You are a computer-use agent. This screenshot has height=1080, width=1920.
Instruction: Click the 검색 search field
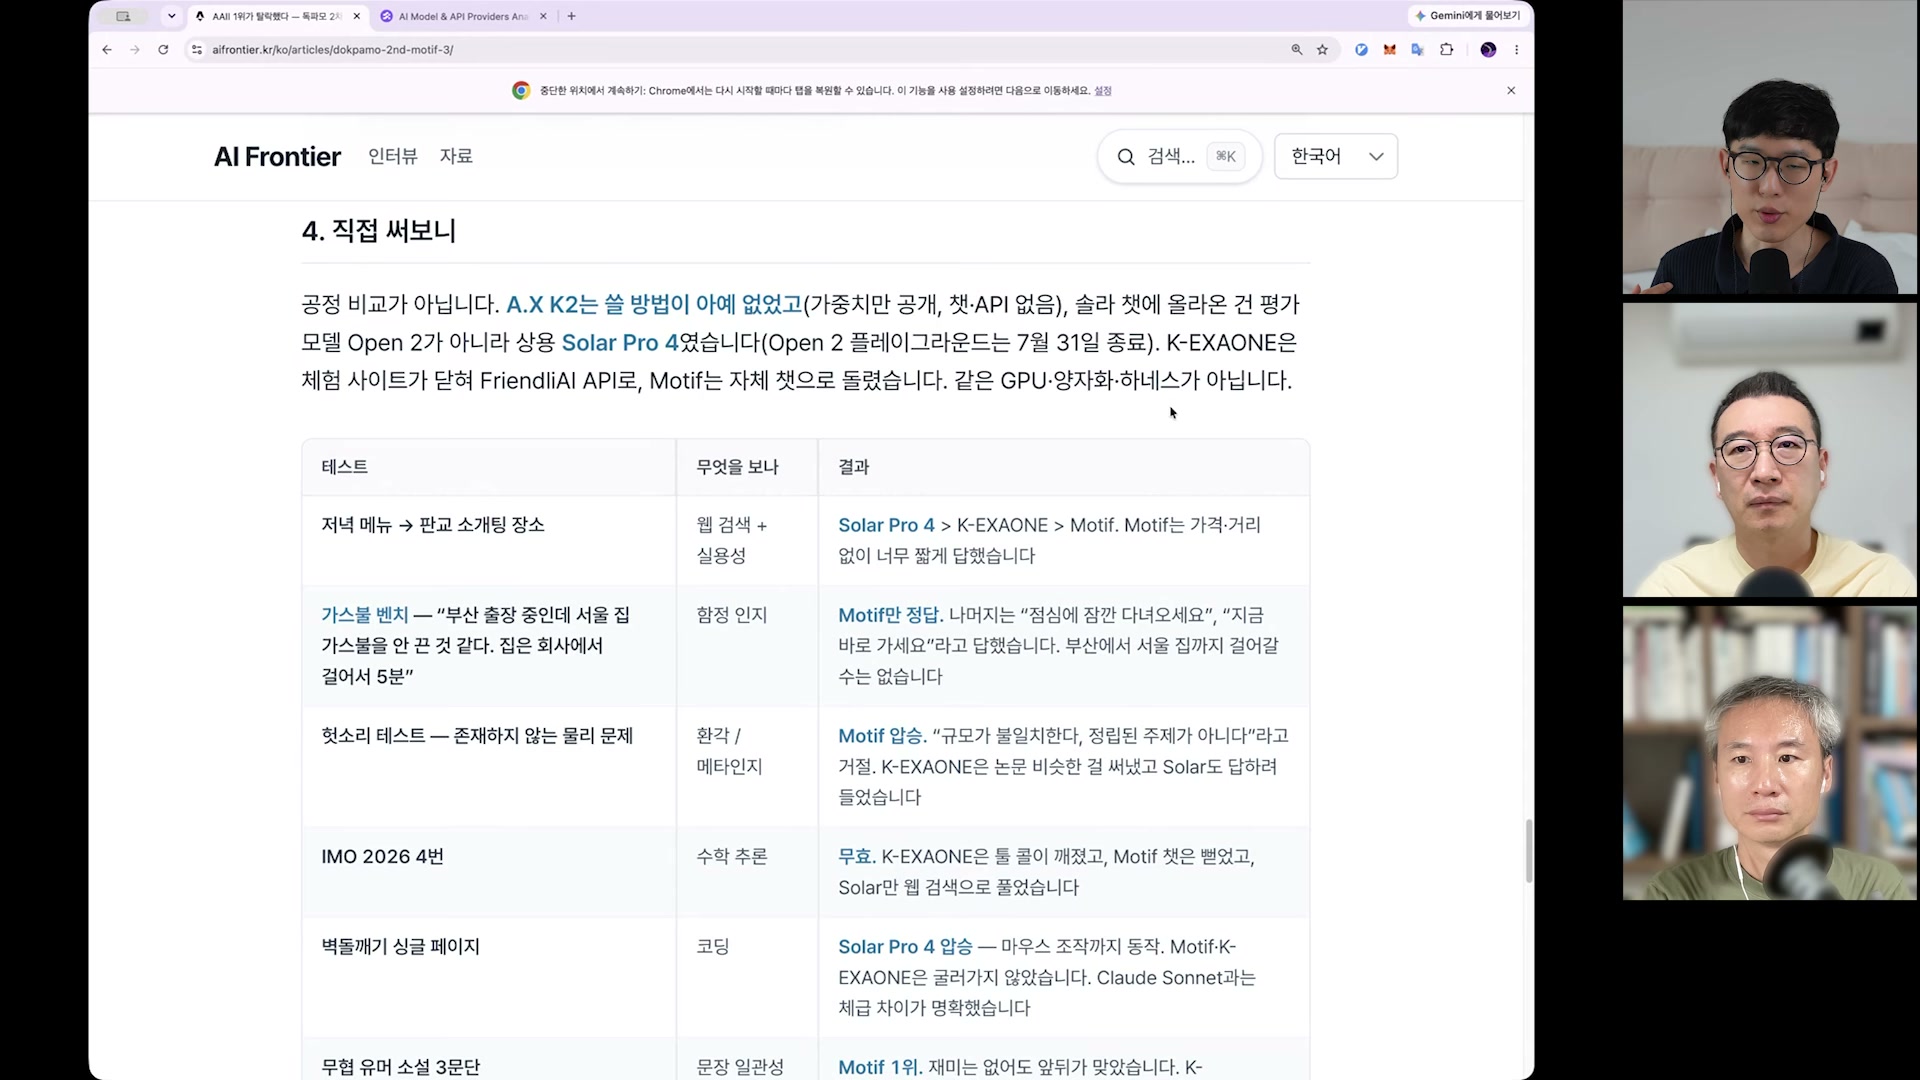pos(1180,156)
